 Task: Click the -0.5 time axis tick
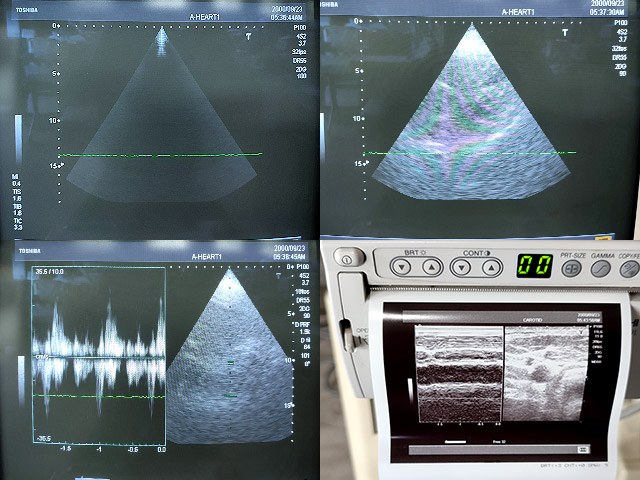coord(132,449)
